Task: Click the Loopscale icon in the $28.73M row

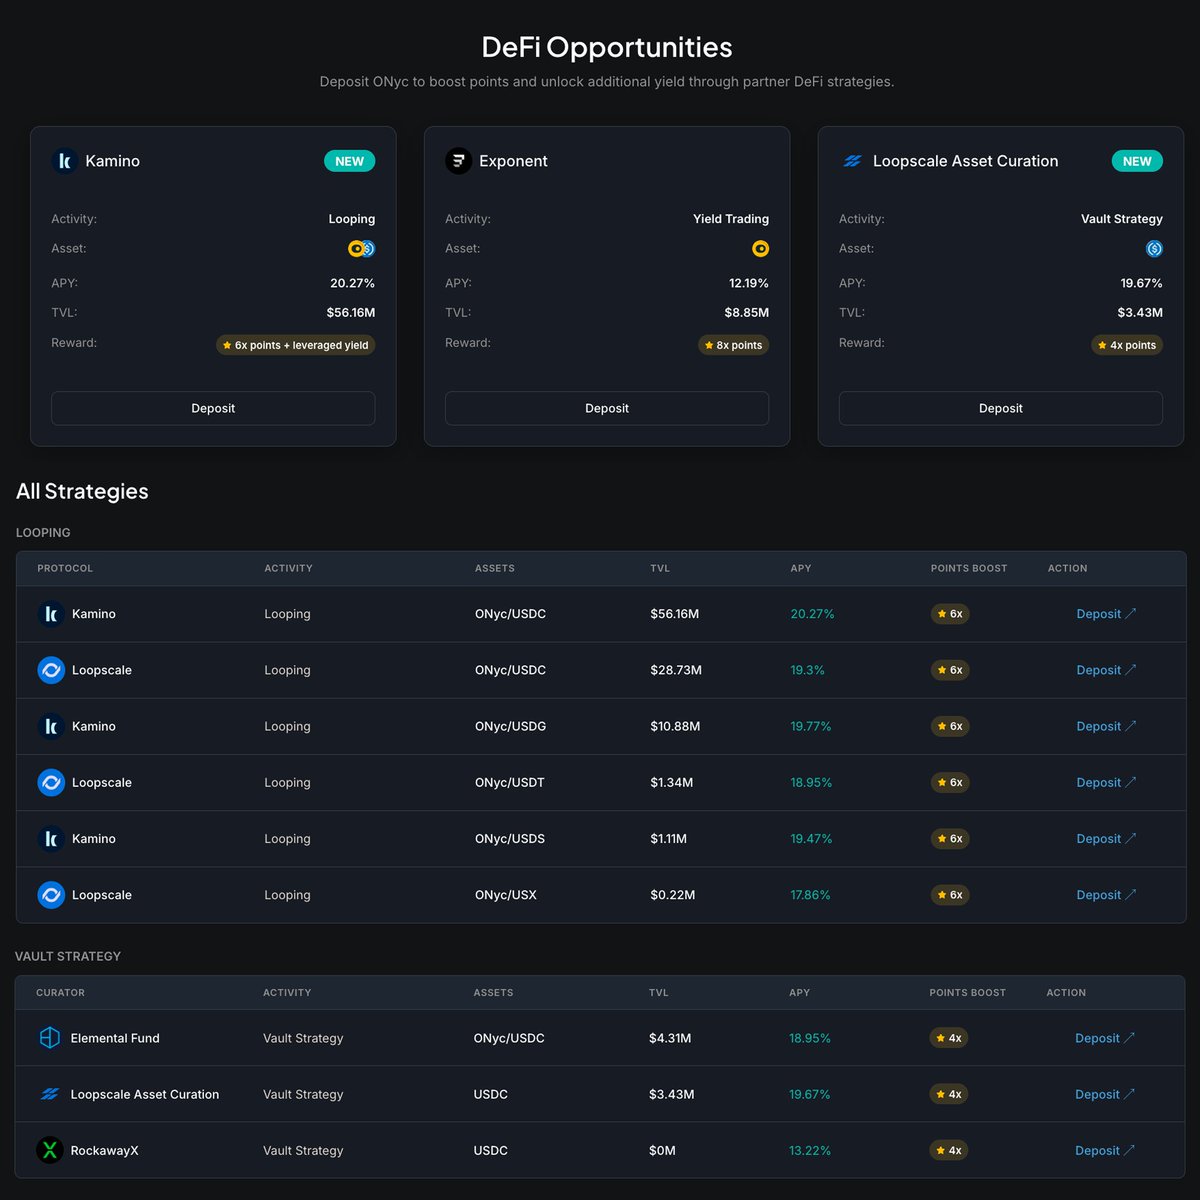Action: tap(51, 670)
